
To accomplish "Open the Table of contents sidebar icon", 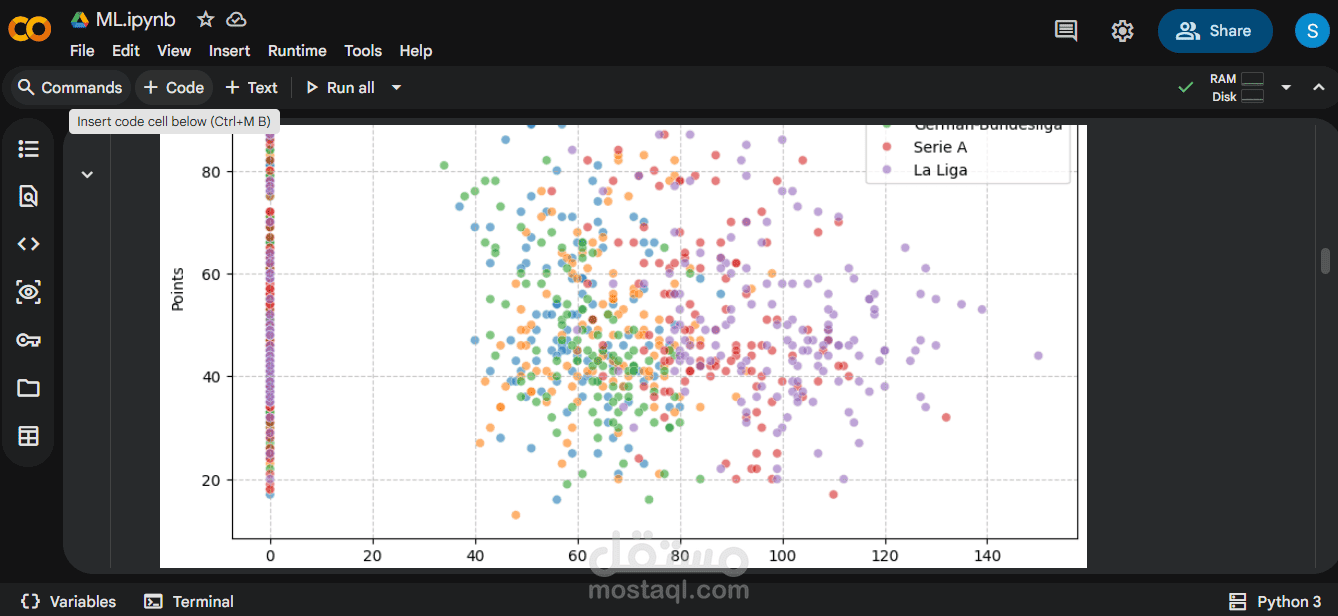I will (x=29, y=149).
